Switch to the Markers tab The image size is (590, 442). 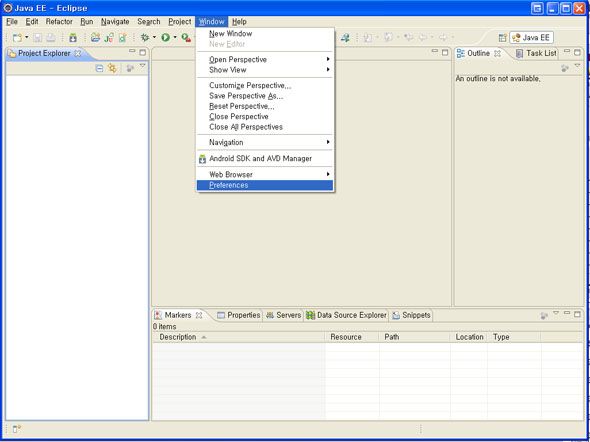[179, 315]
